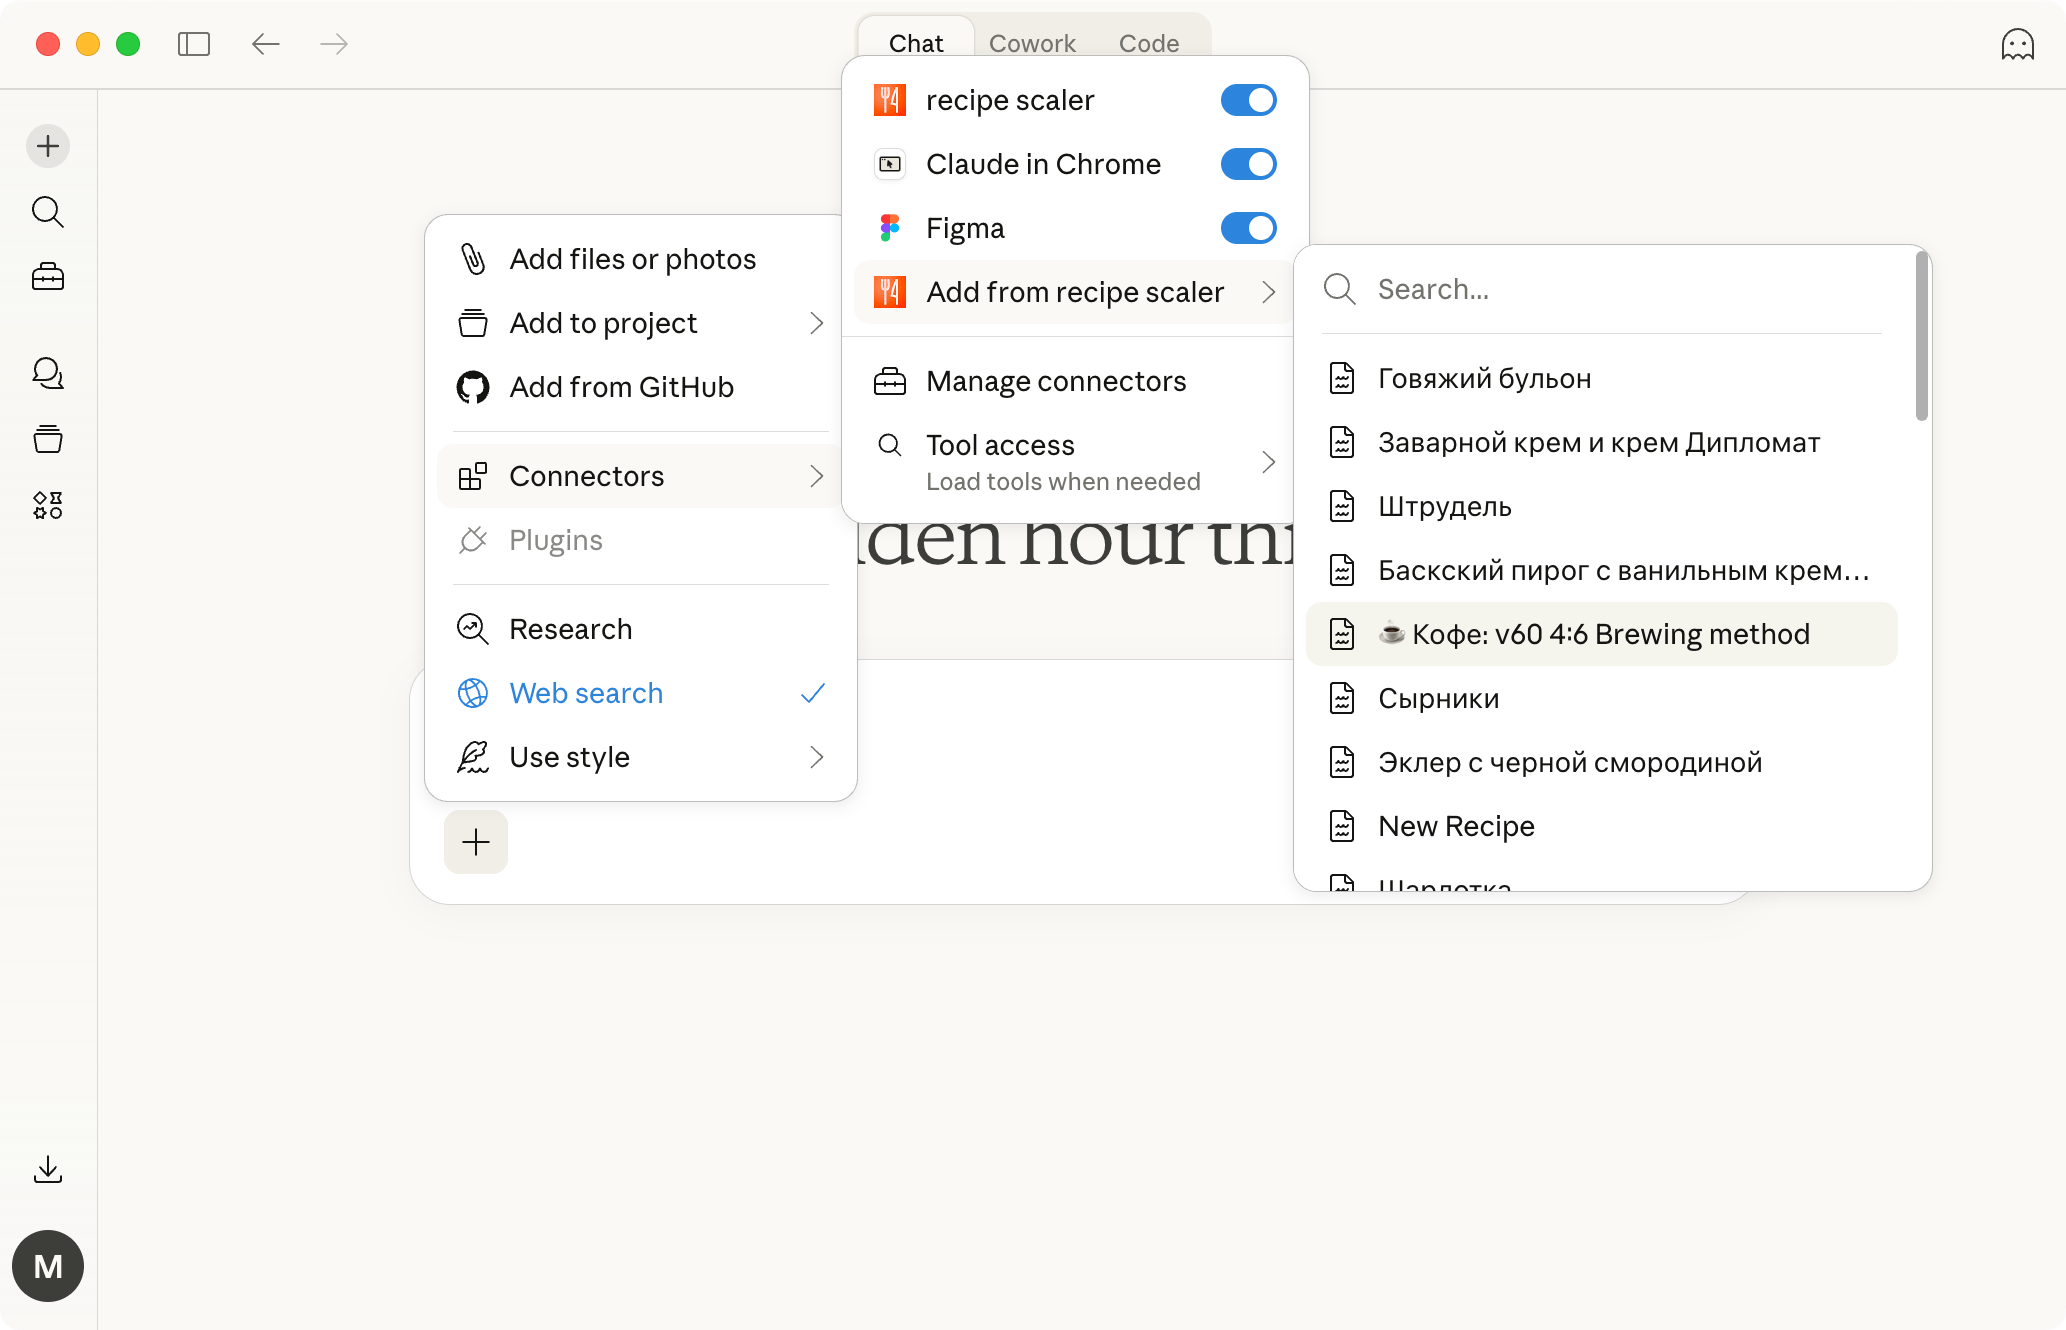Disable the recipe scaler connector toggle
This screenshot has height=1330, width=2066.
click(x=1248, y=100)
